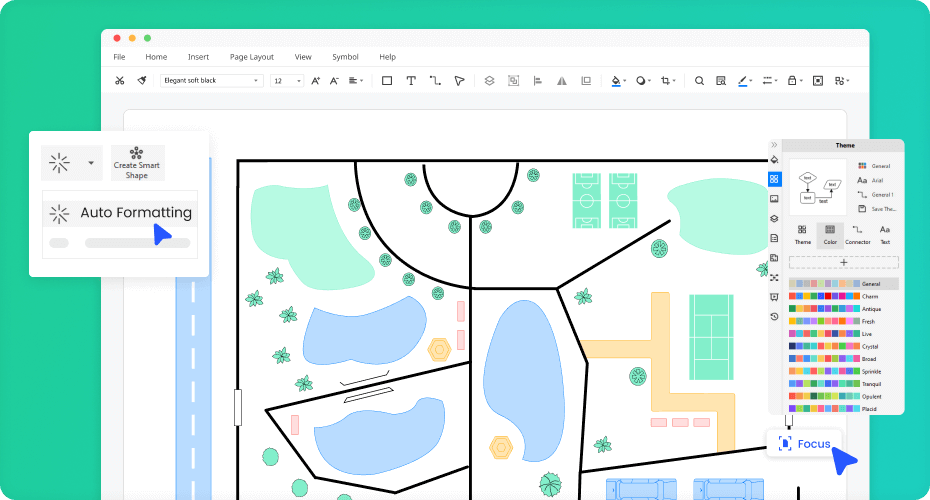Click the plus add-color-scheme button

843,262
